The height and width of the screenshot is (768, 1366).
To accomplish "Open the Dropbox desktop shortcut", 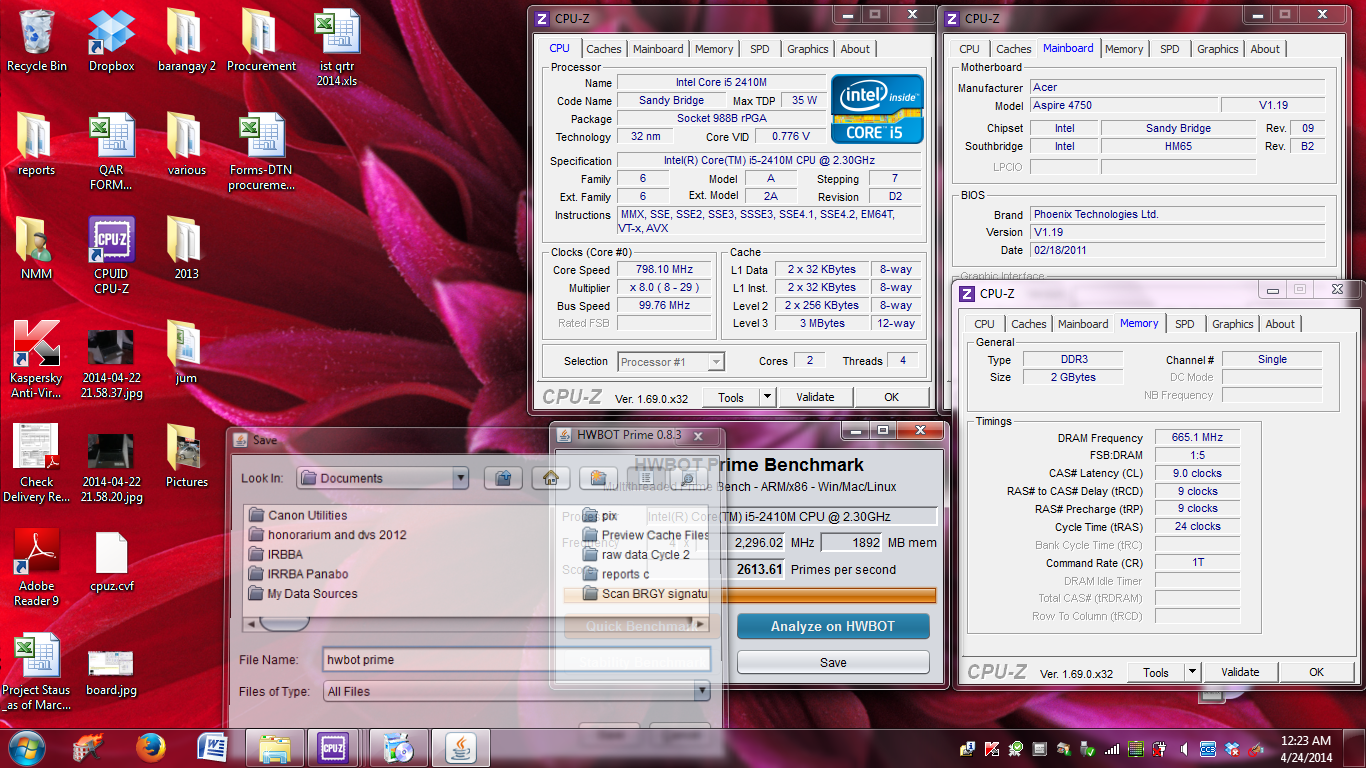I will tap(111, 40).
